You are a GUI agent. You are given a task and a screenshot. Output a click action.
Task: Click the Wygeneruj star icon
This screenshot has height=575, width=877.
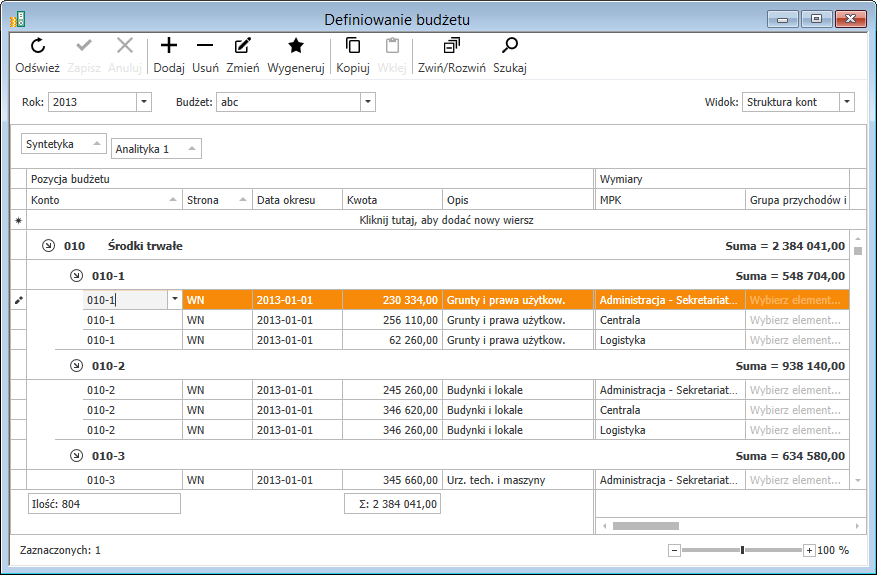pos(296,46)
